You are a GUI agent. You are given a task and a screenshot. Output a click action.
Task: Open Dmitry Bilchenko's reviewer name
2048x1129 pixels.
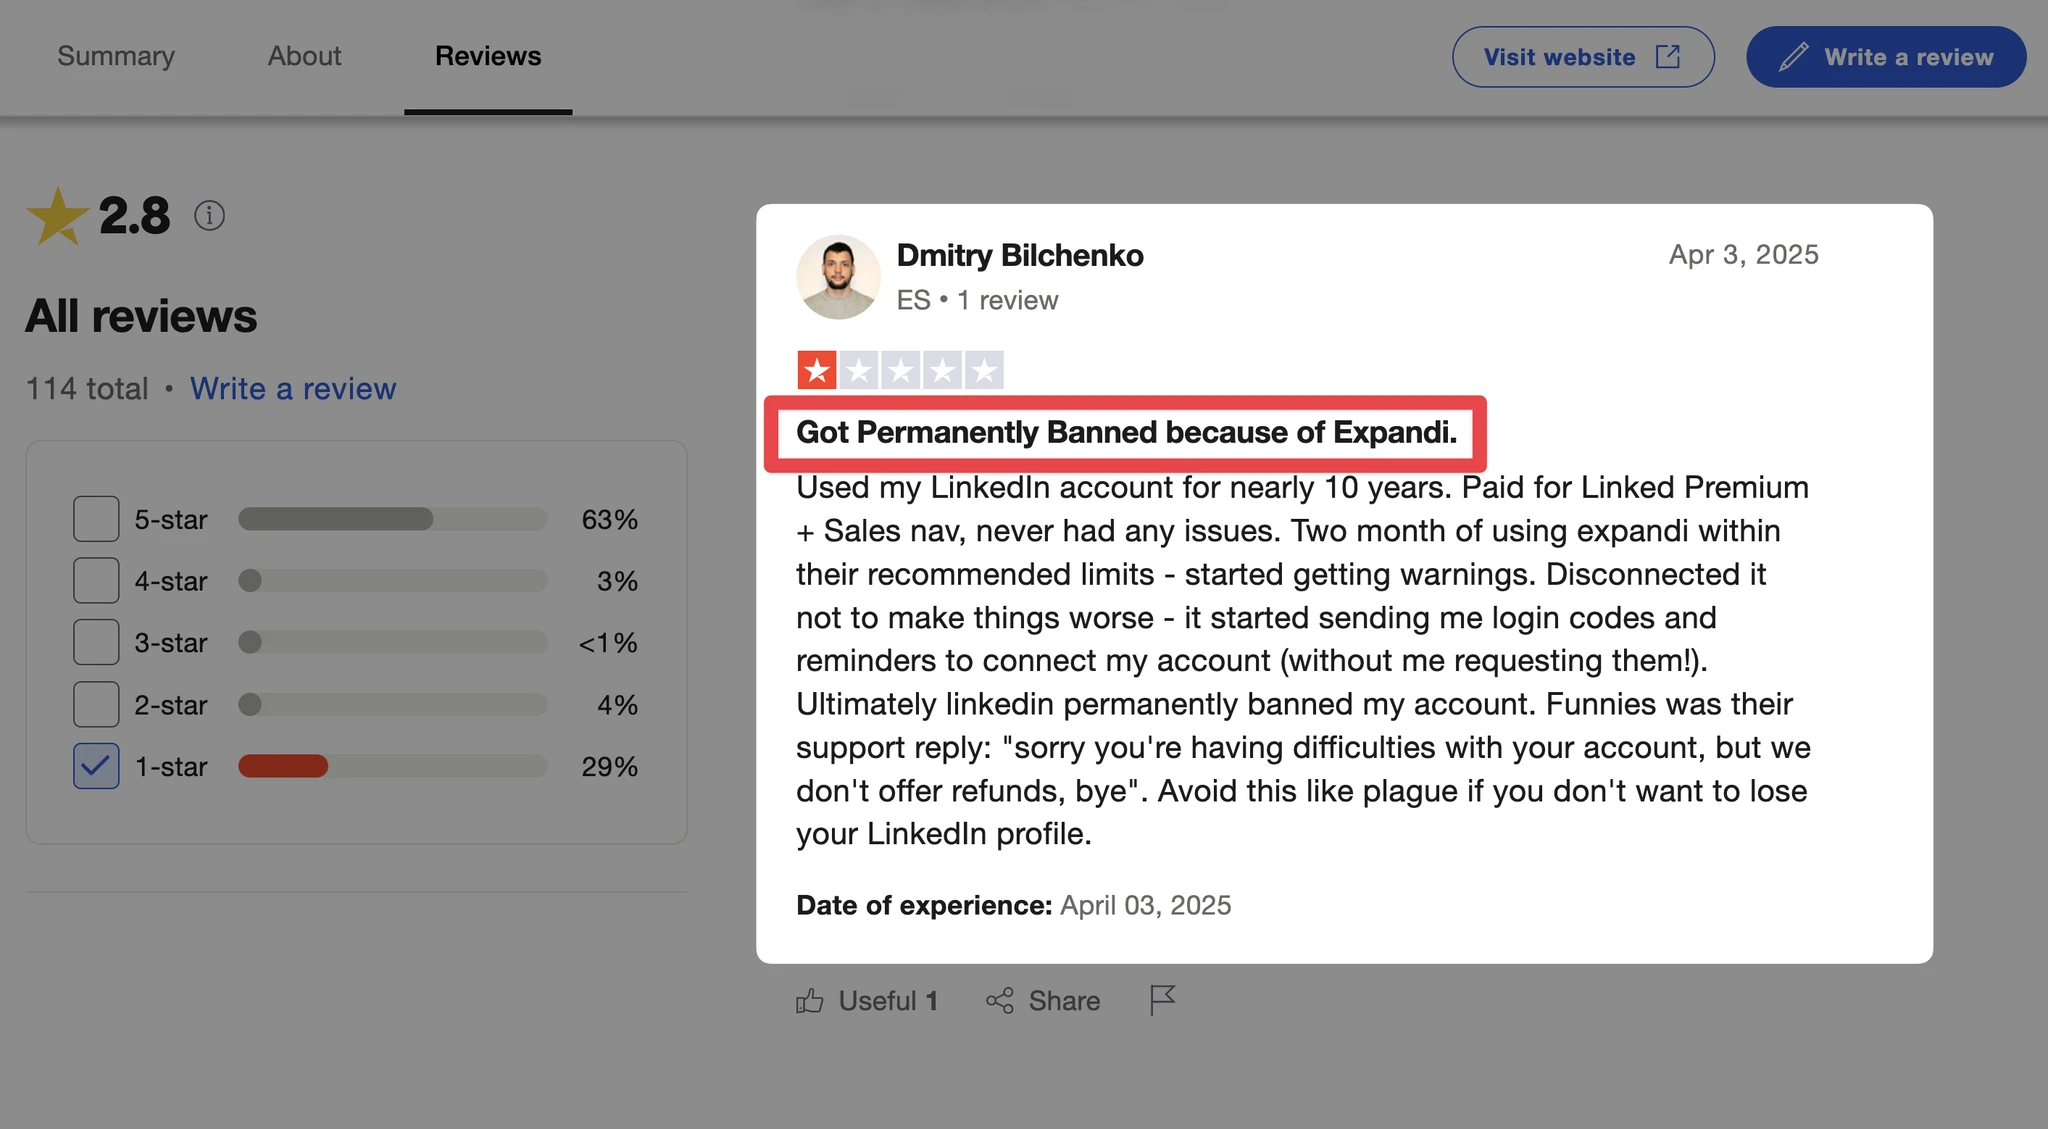point(1020,255)
